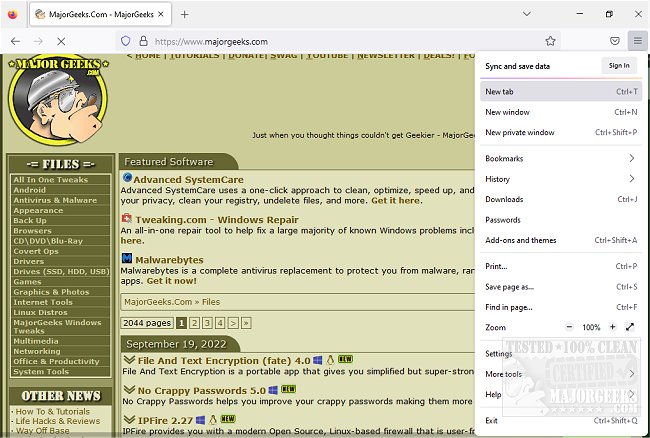650x438 pixels.
Task: Click the site security padlock icon
Action: click(143, 41)
